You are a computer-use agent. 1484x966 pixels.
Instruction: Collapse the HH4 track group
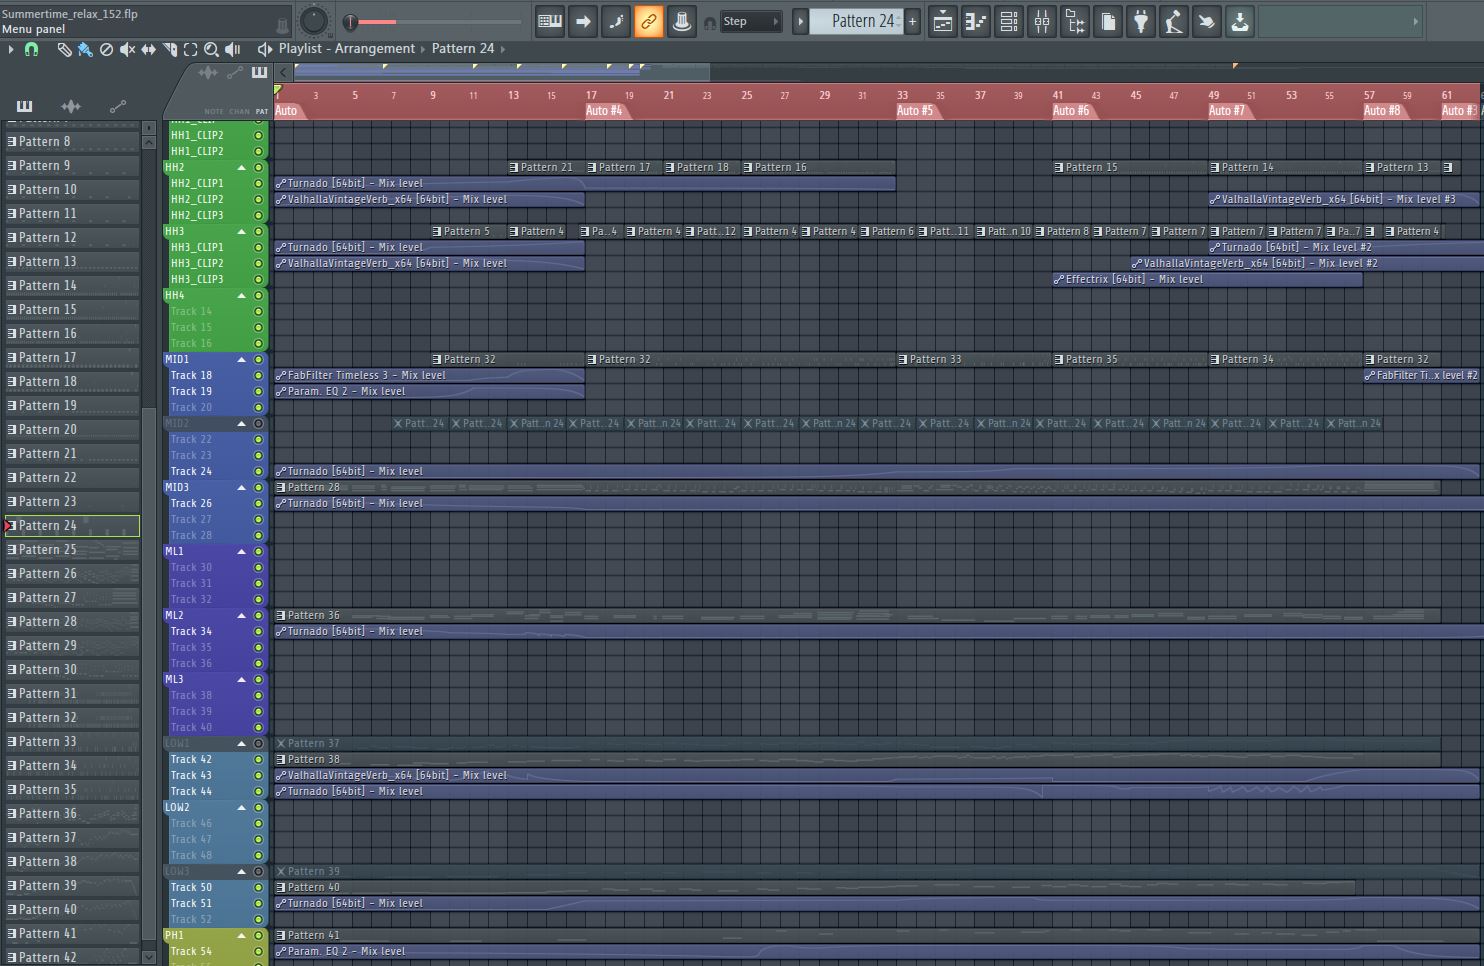(x=241, y=295)
